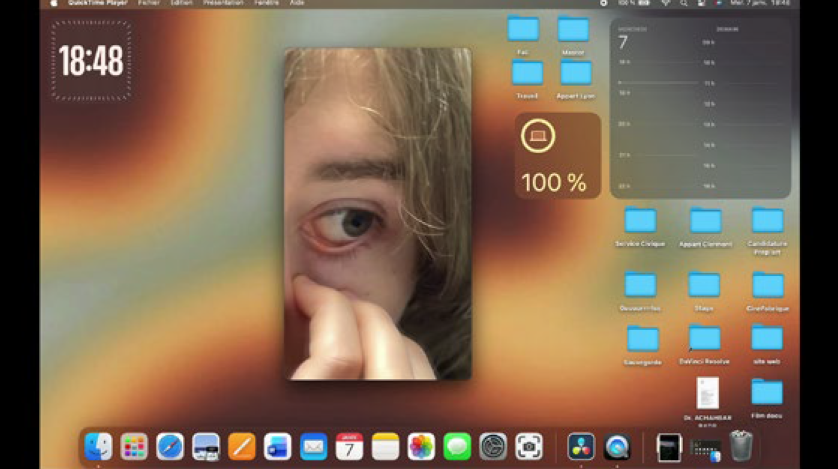Screen dimensions: 838x469
Task: Open DaVinci Resolve from the dock
Action: click(x=581, y=446)
